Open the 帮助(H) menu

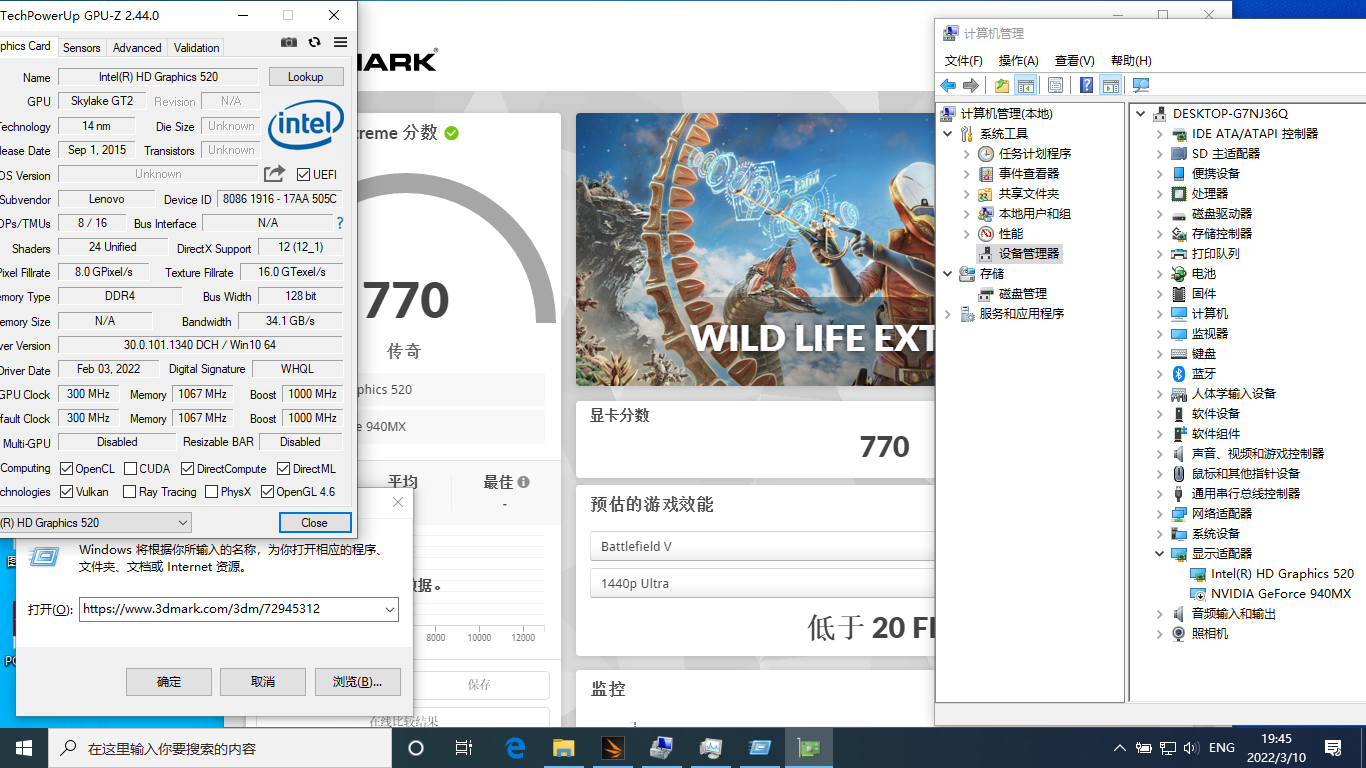pos(1131,61)
